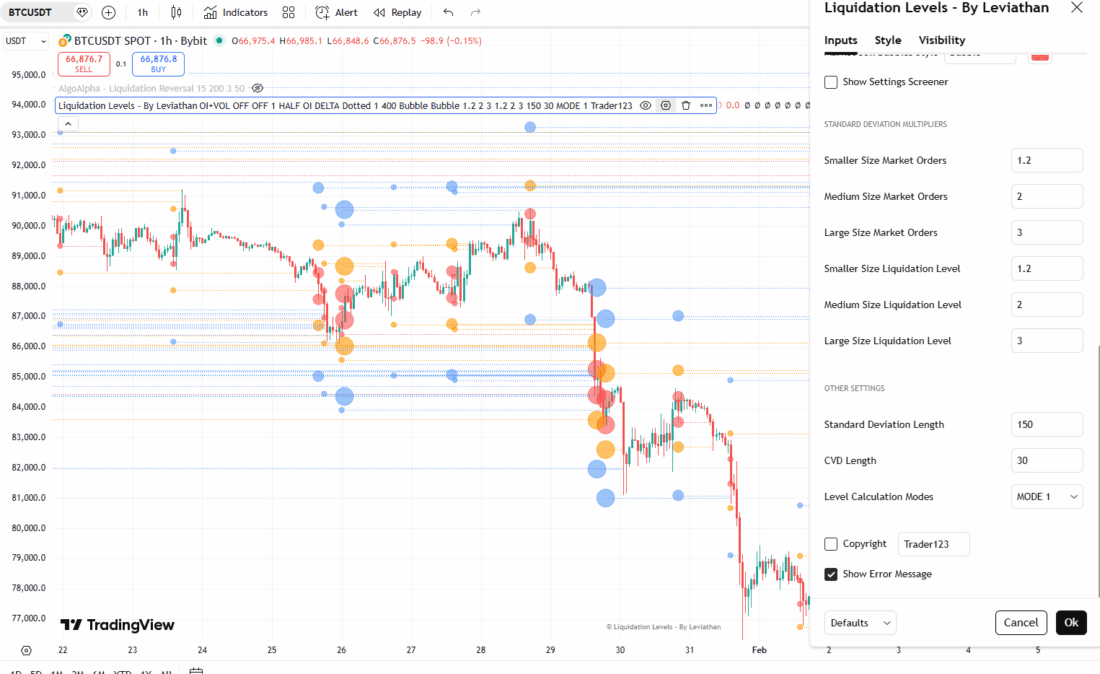Enable the Copyright checkbox

coord(831,544)
